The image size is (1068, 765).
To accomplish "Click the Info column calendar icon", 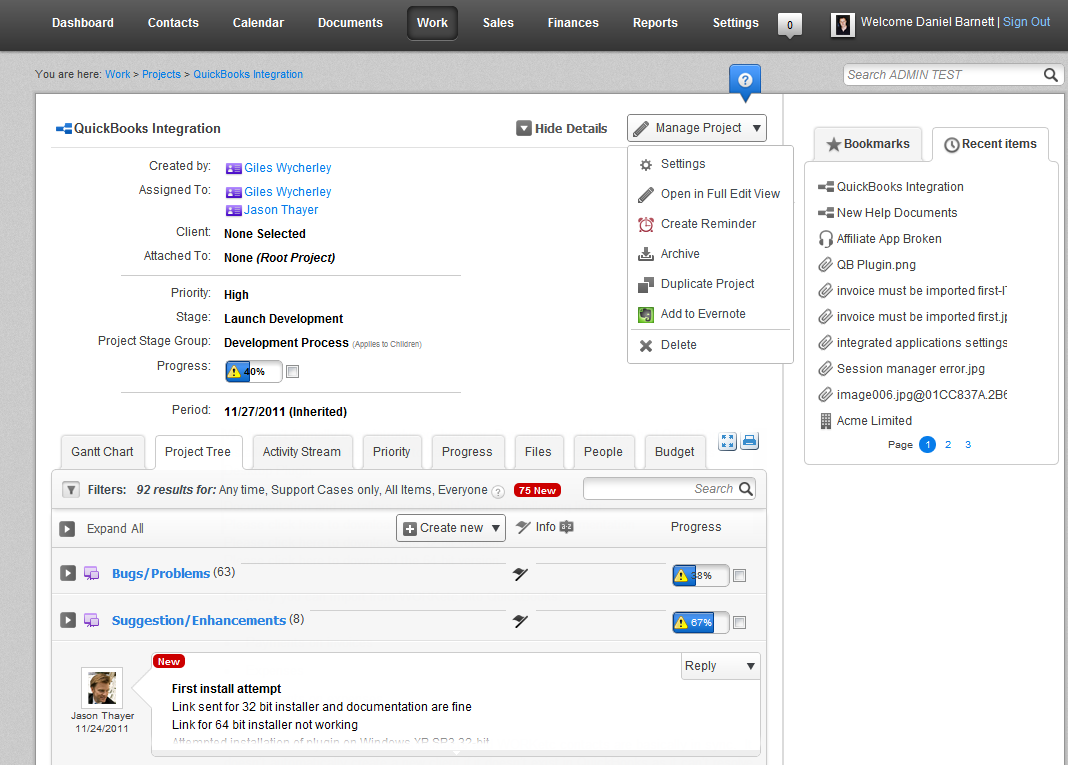I will [566, 527].
